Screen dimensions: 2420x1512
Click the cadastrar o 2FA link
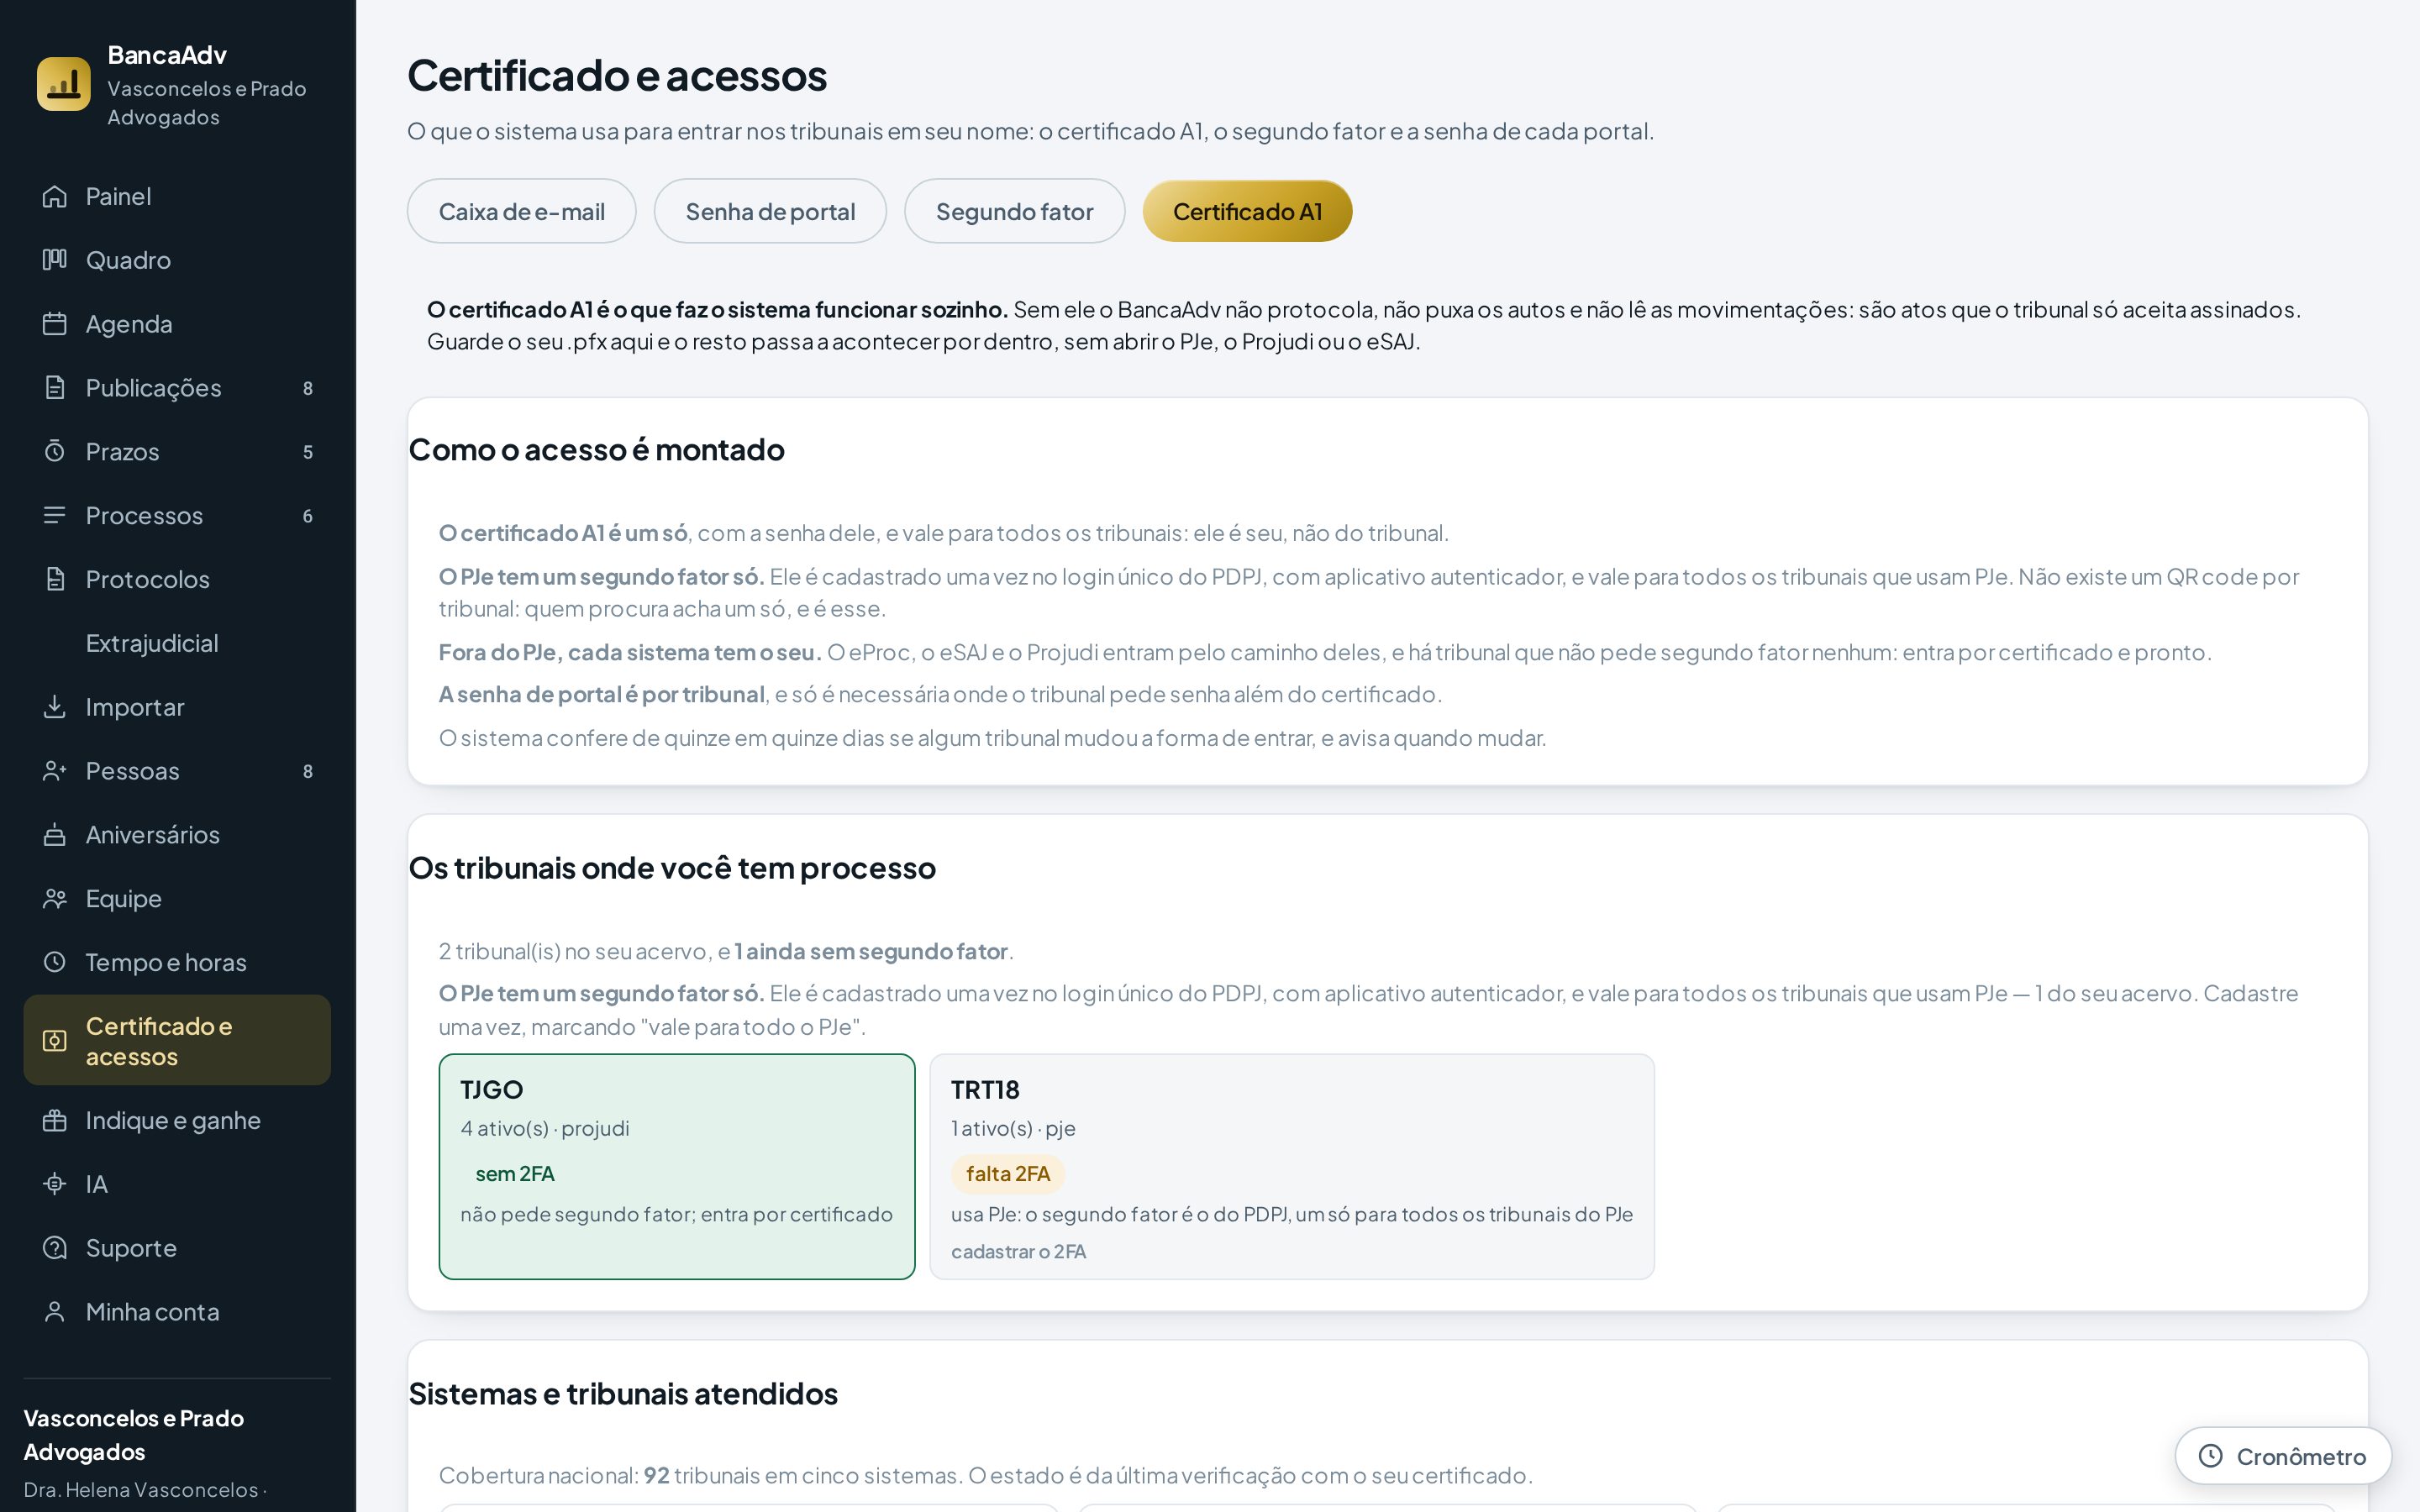1018,1251
